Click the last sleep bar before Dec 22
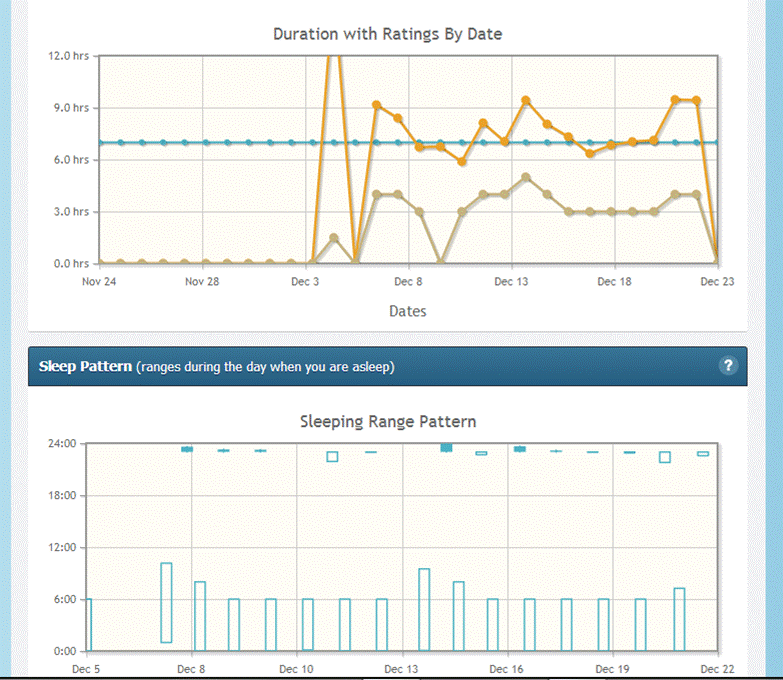Viewport: 783px width, 680px height. coord(679,619)
